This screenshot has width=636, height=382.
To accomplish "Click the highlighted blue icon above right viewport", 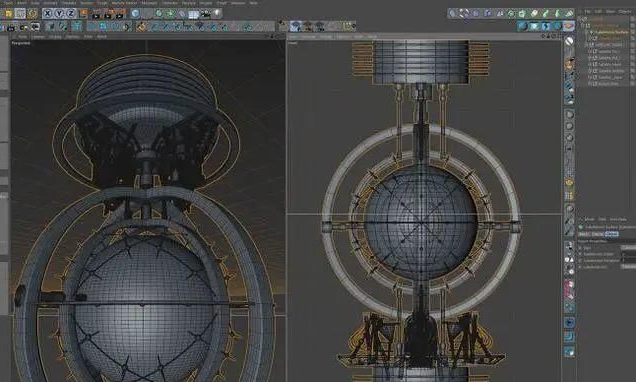I will [x=296, y=26].
